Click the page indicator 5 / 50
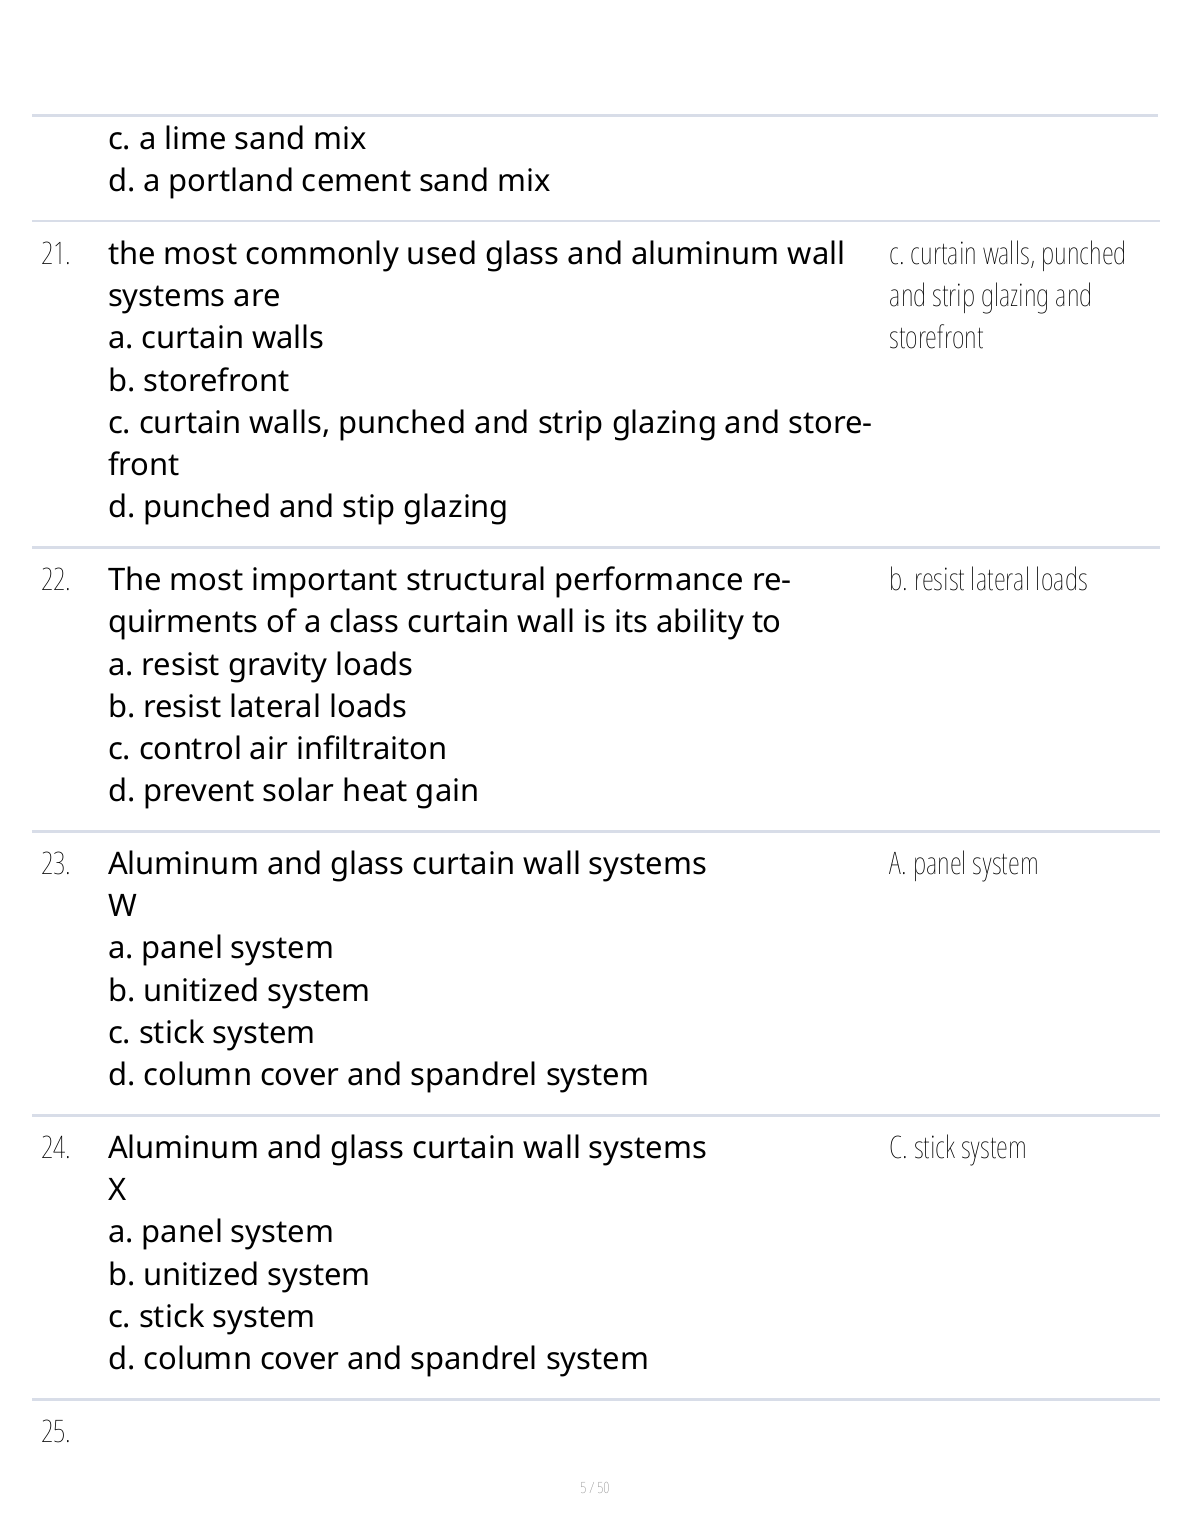1190x1540 pixels. (x=595, y=1488)
